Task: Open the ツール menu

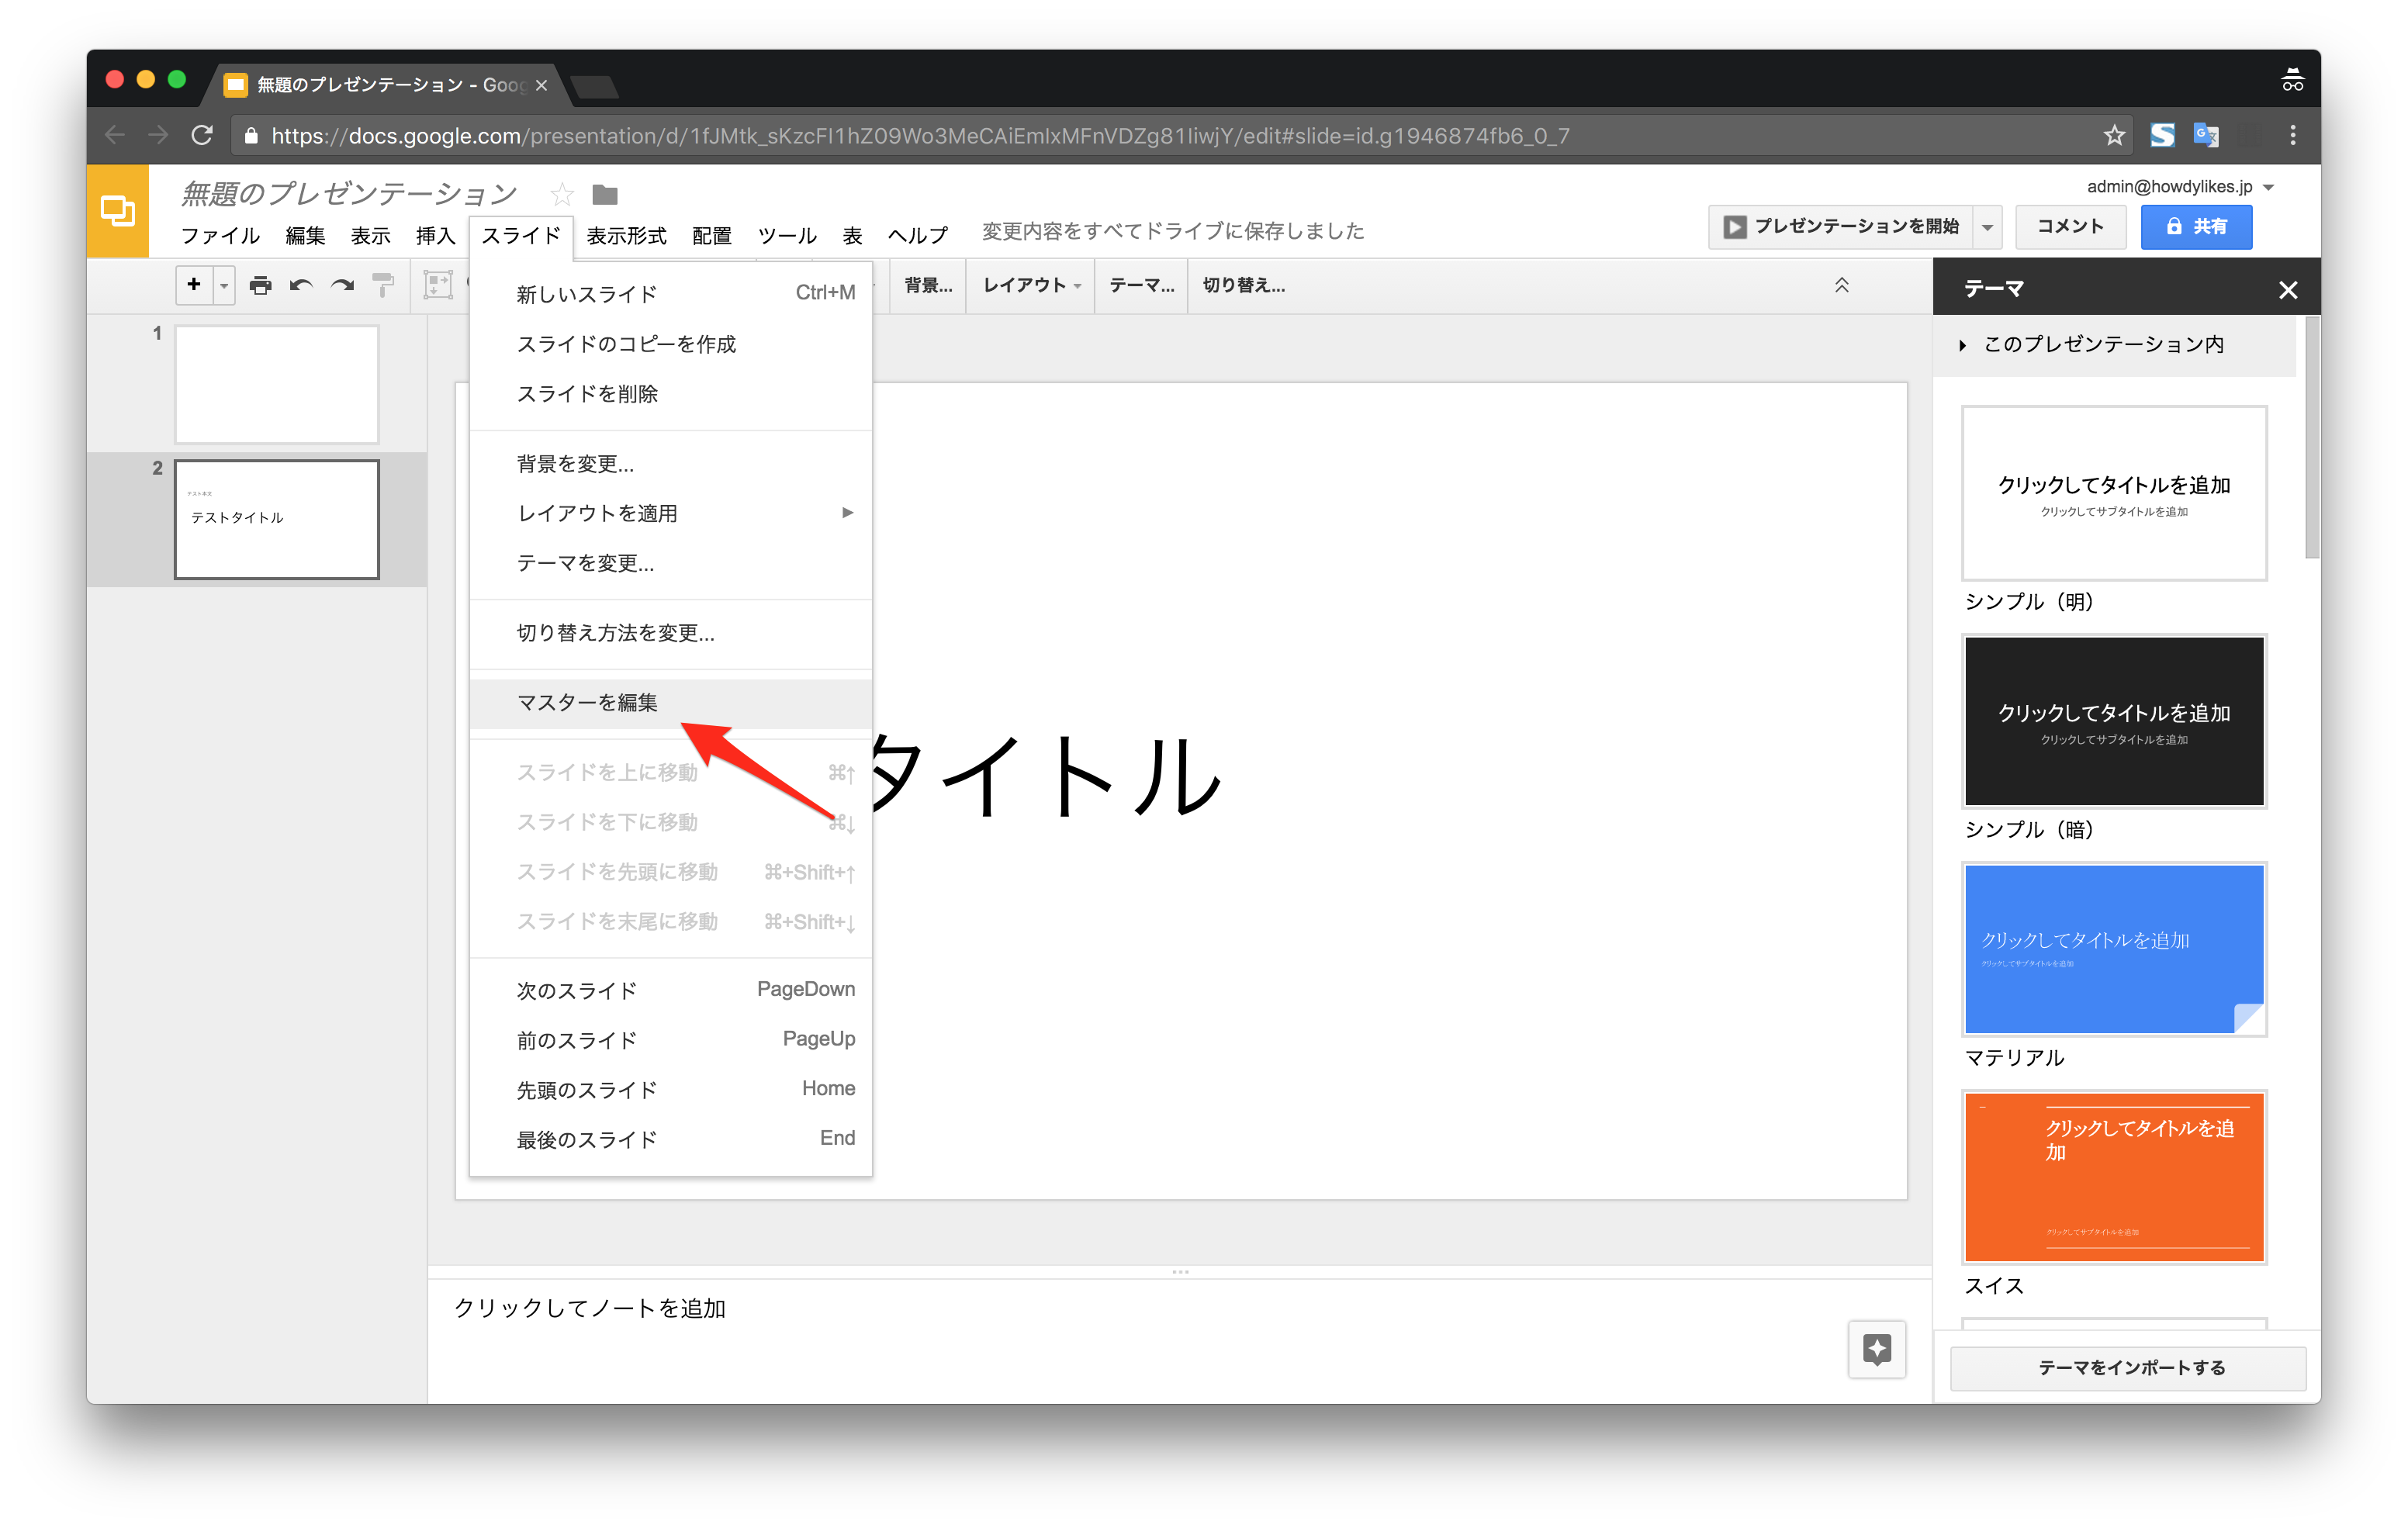Action: tap(786, 235)
